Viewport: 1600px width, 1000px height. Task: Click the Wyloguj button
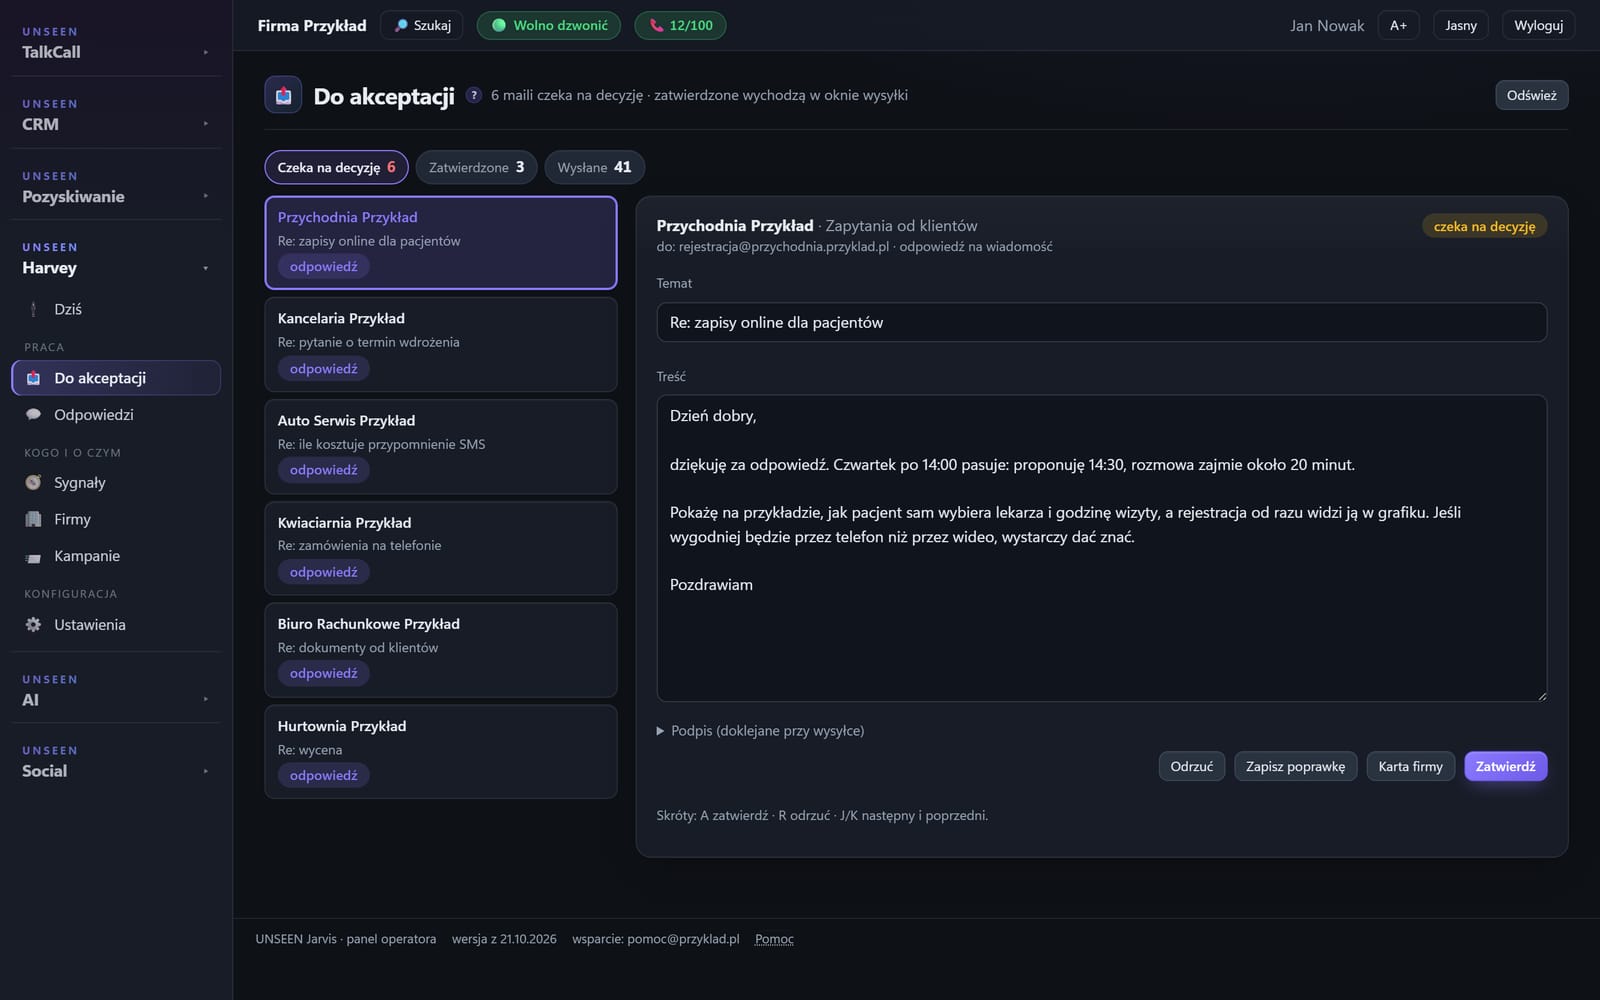[x=1538, y=25]
